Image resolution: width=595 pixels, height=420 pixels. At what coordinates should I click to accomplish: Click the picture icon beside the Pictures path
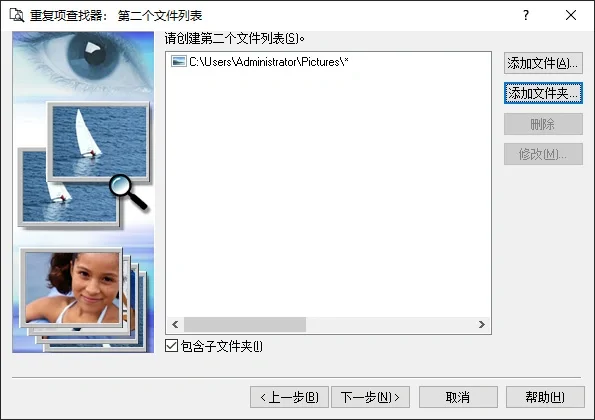(178, 61)
